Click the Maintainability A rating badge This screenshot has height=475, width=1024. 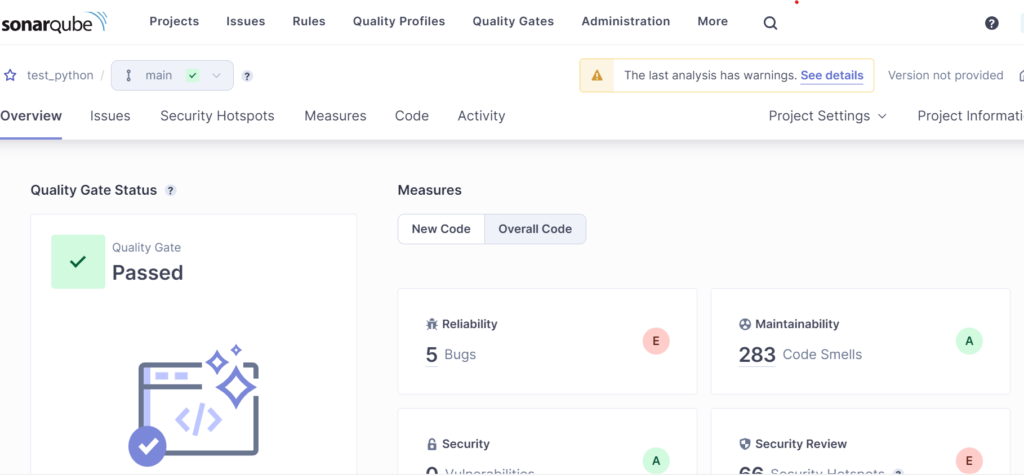968,341
